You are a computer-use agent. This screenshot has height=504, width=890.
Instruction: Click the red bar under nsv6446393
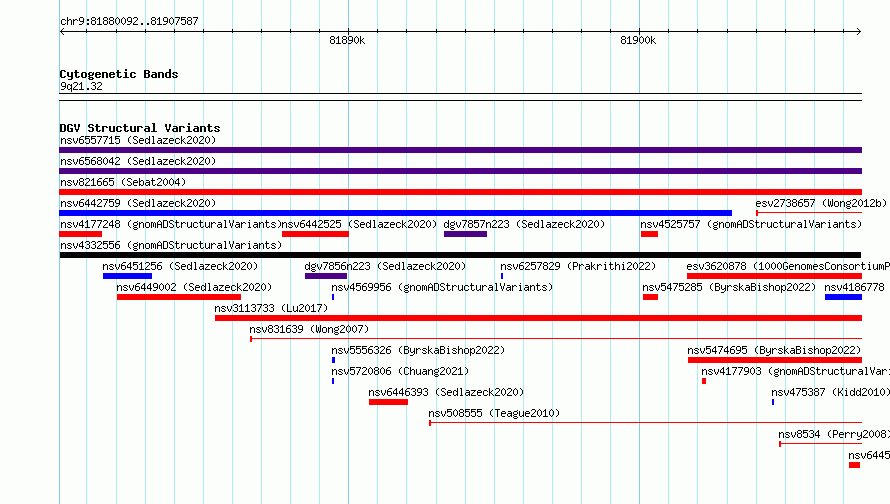click(x=388, y=402)
